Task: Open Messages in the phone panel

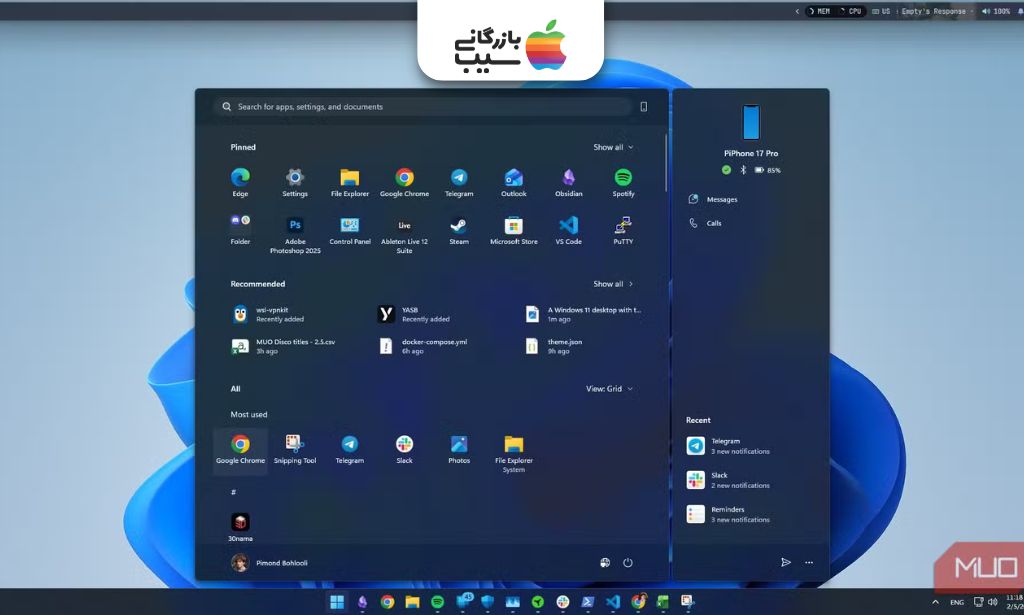Action: [713, 199]
